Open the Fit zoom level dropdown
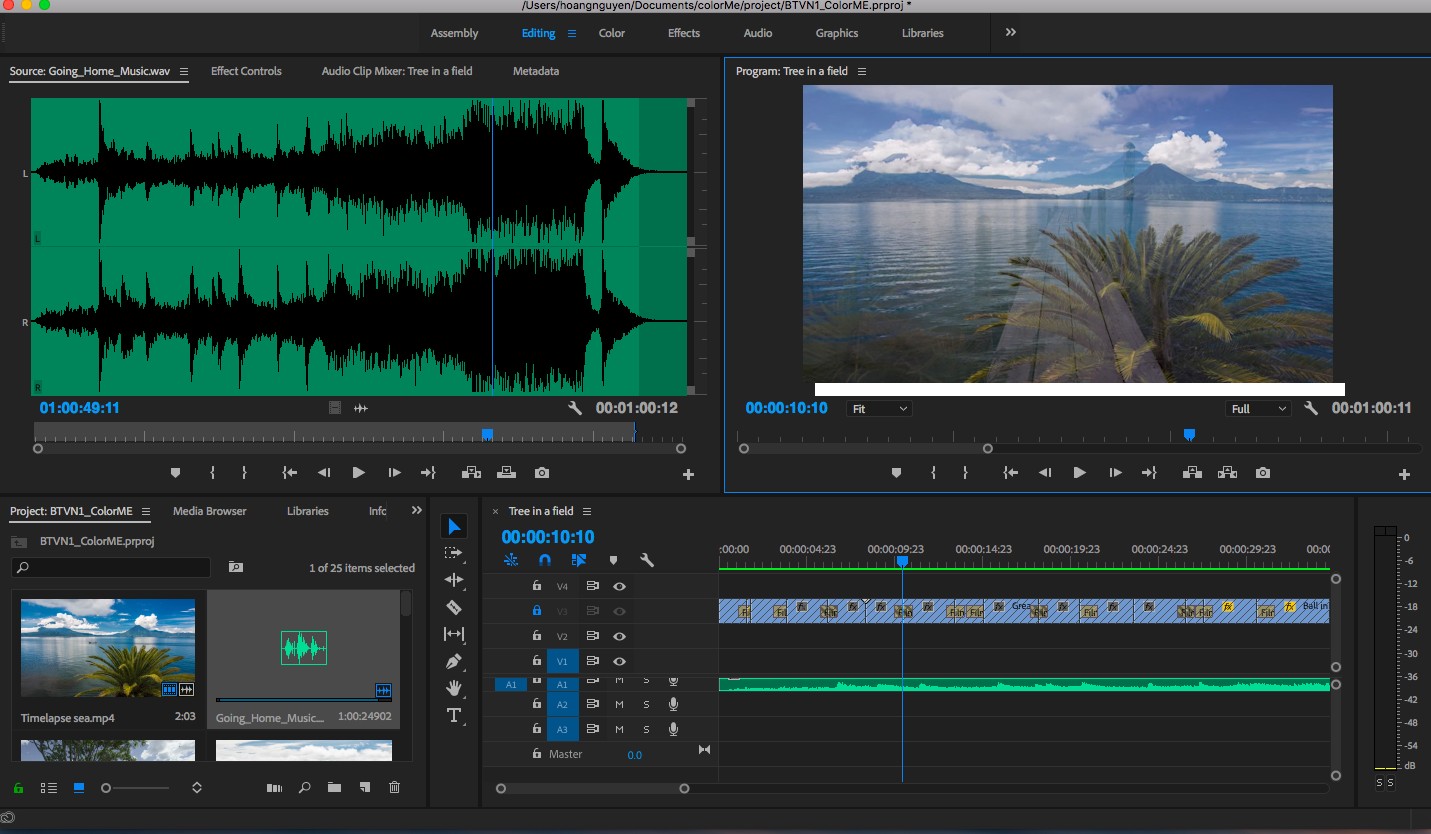The height and width of the screenshot is (834, 1431). click(879, 409)
